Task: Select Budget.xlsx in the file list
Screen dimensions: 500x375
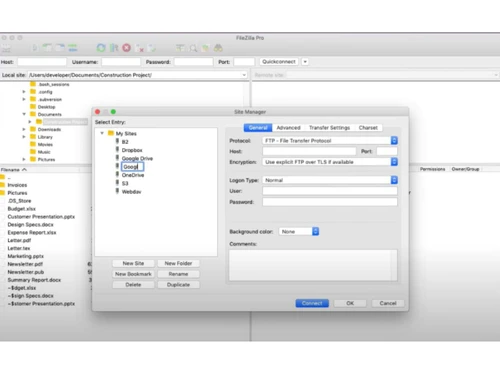Action: tap(22, 209)
